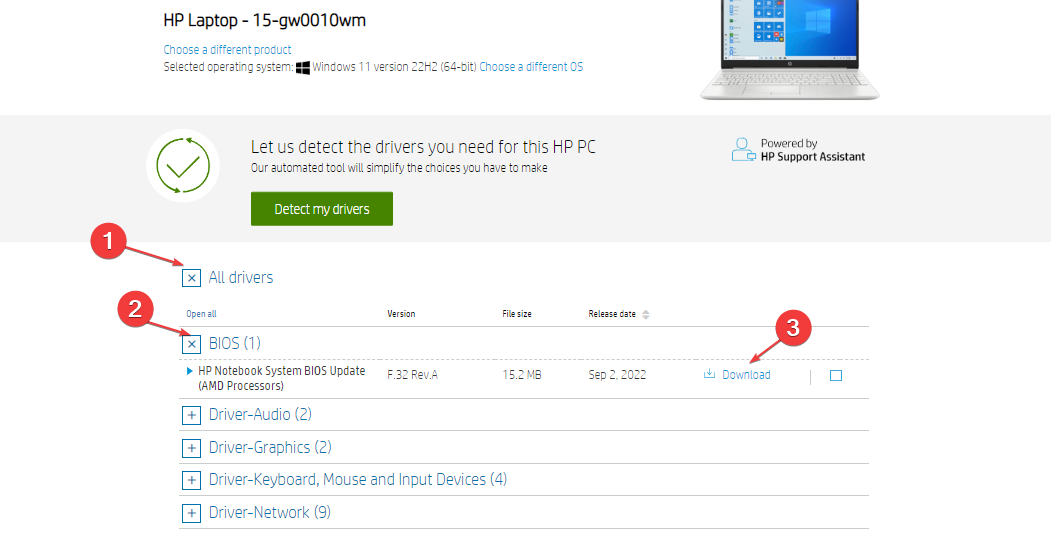Expand HP Notebook System BIOS Update details triangle
The width and height of the screenshot is (1051, 535).
[x=190, y=371]
